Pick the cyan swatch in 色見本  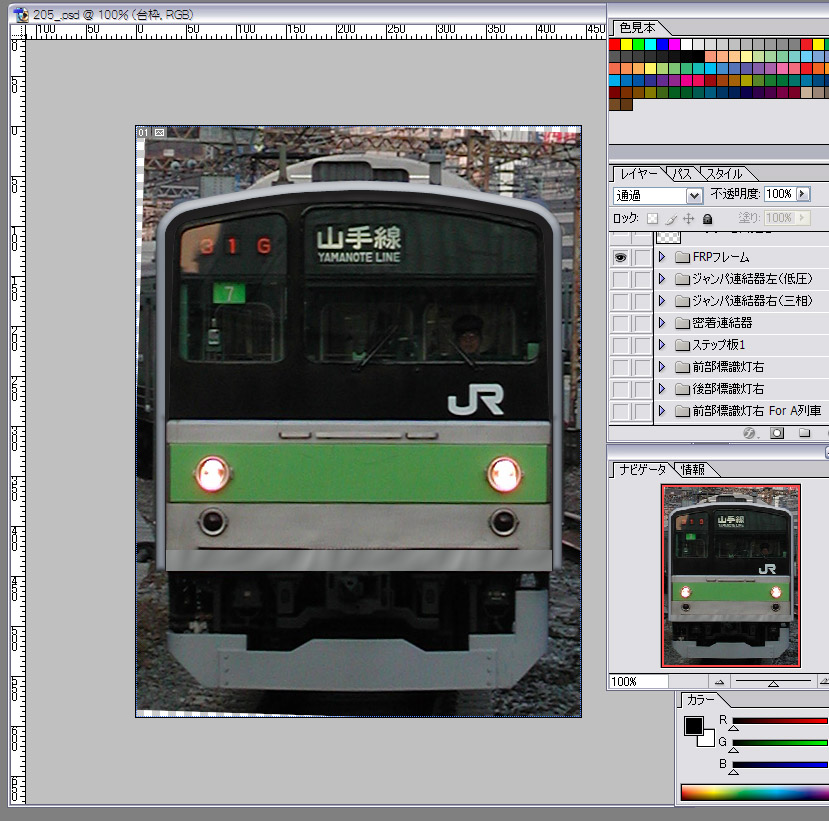coord(650,44)
